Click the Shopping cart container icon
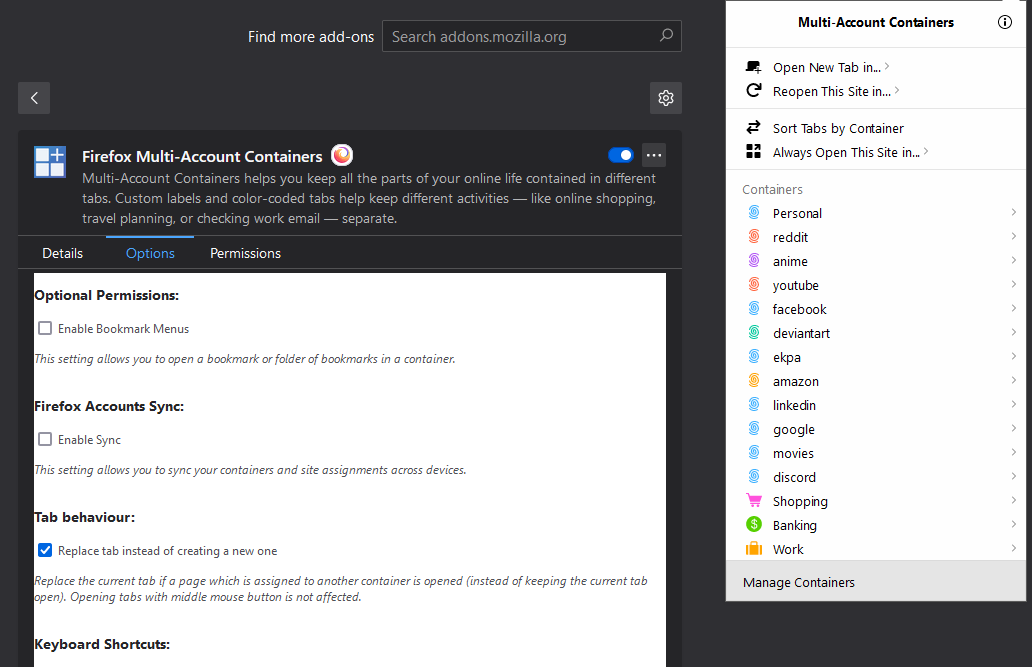 pos(754,500)
